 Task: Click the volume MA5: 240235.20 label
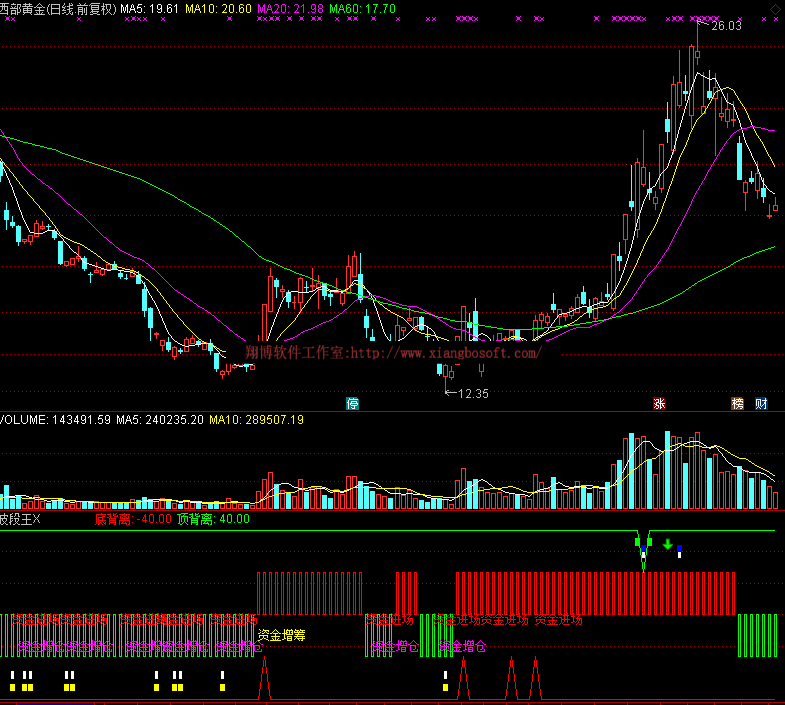coord(160,420)
